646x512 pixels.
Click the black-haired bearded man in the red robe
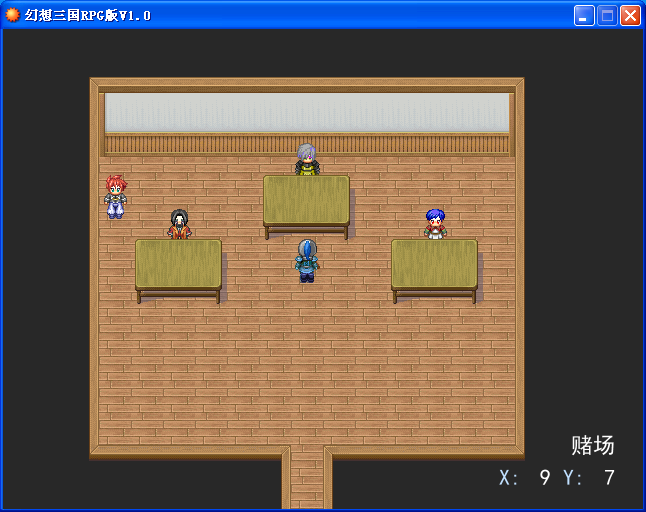click(179, 224)
